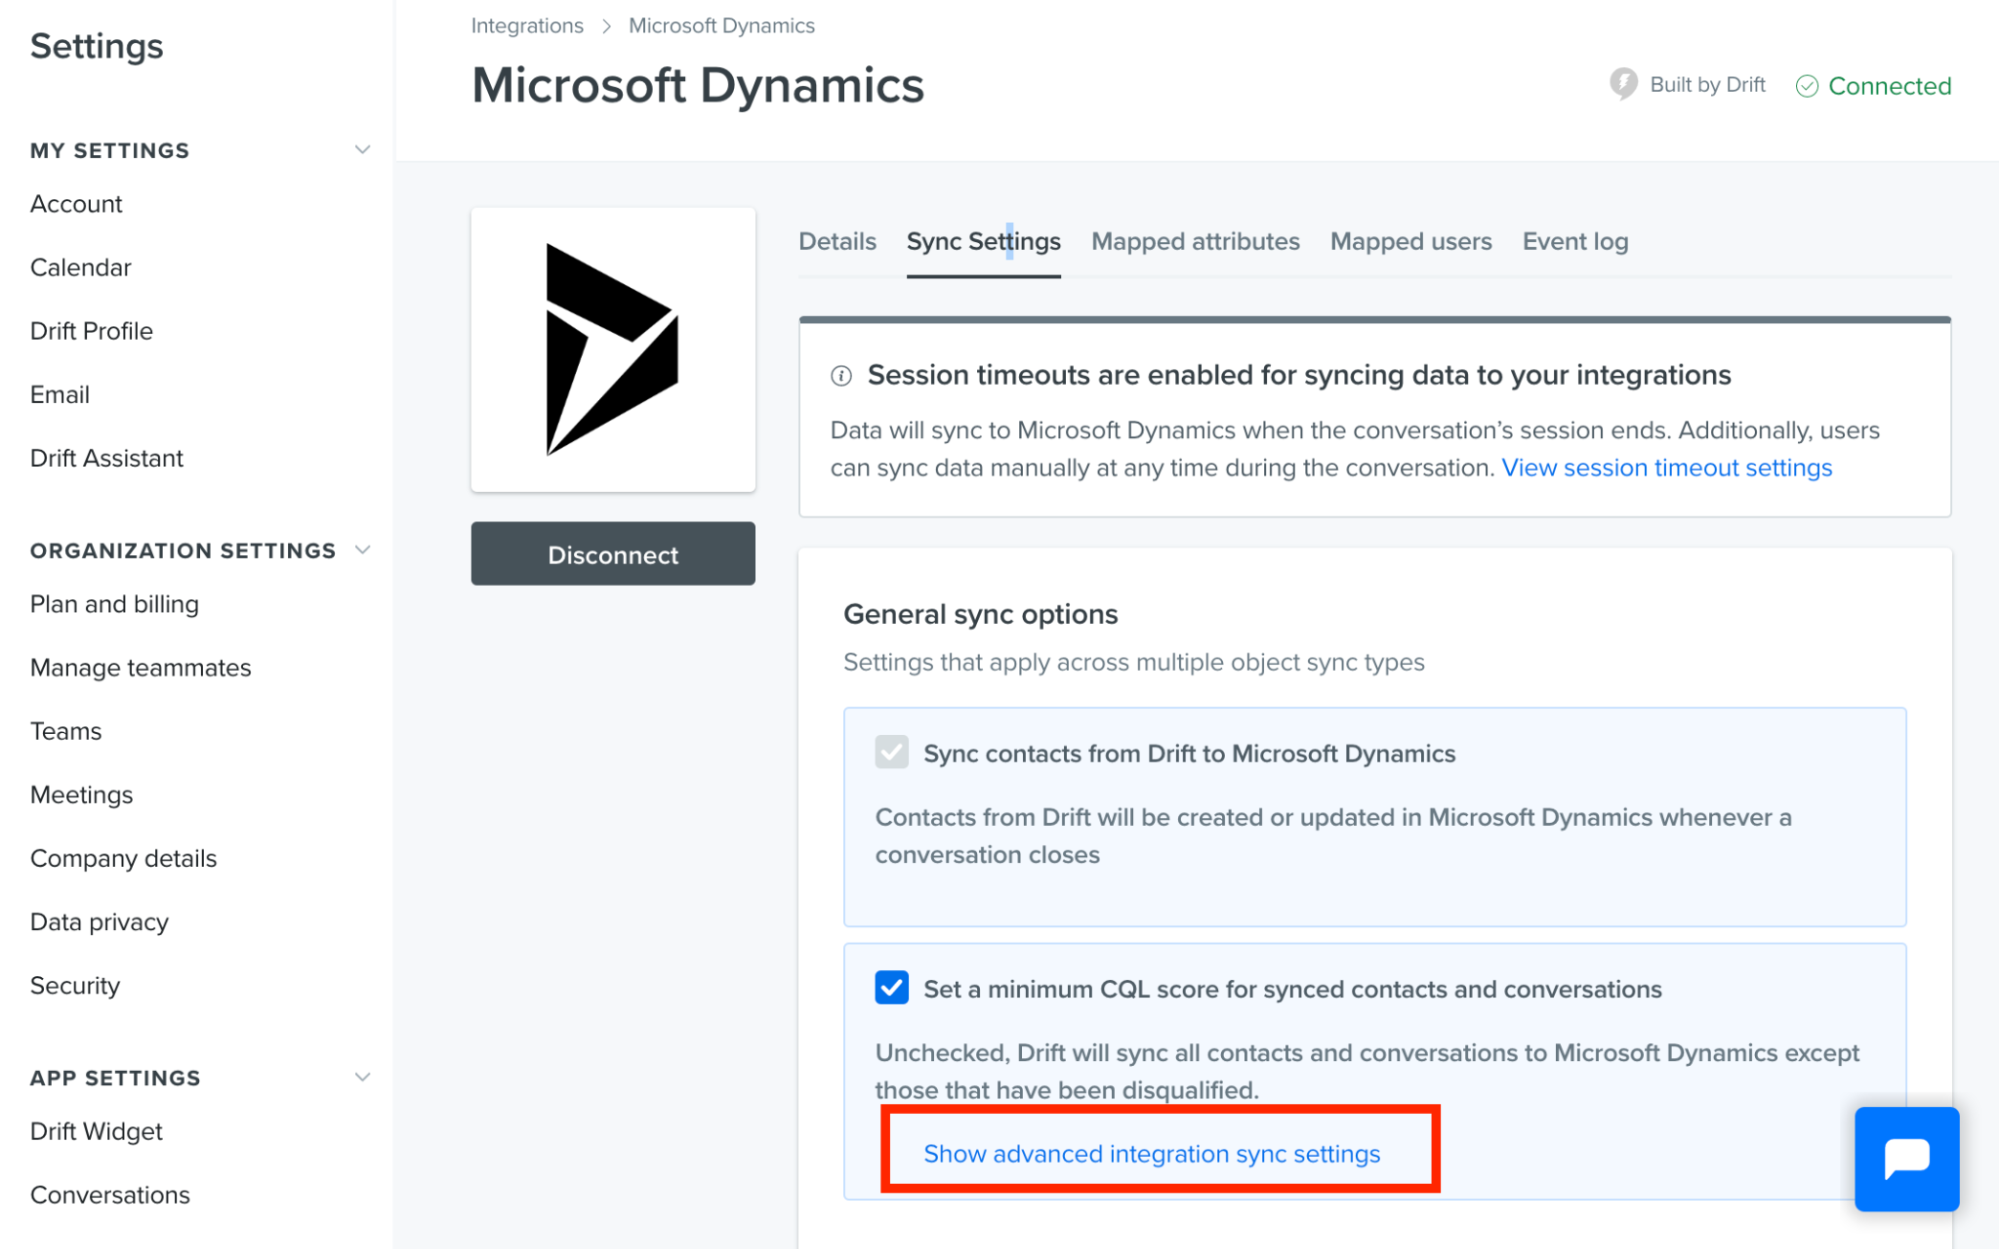Open Drift Assistant settings

[106, 458]
